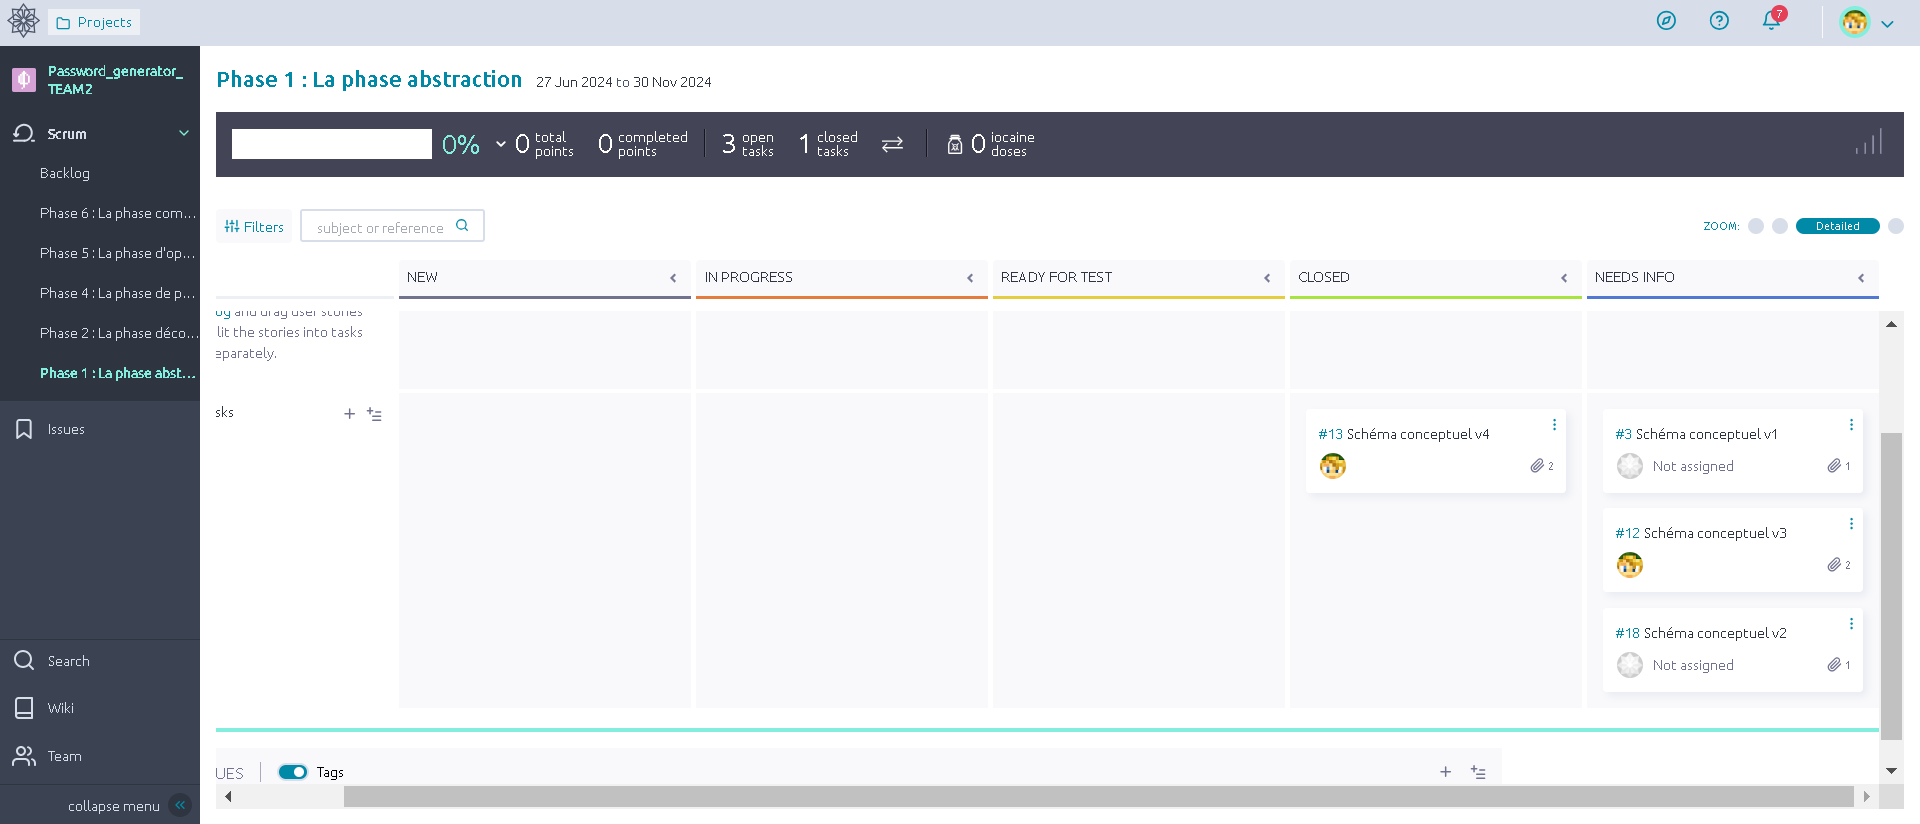The image size is (1920, 824).
Task: Open the notifications bell
Action: [x=1771, y=21]
